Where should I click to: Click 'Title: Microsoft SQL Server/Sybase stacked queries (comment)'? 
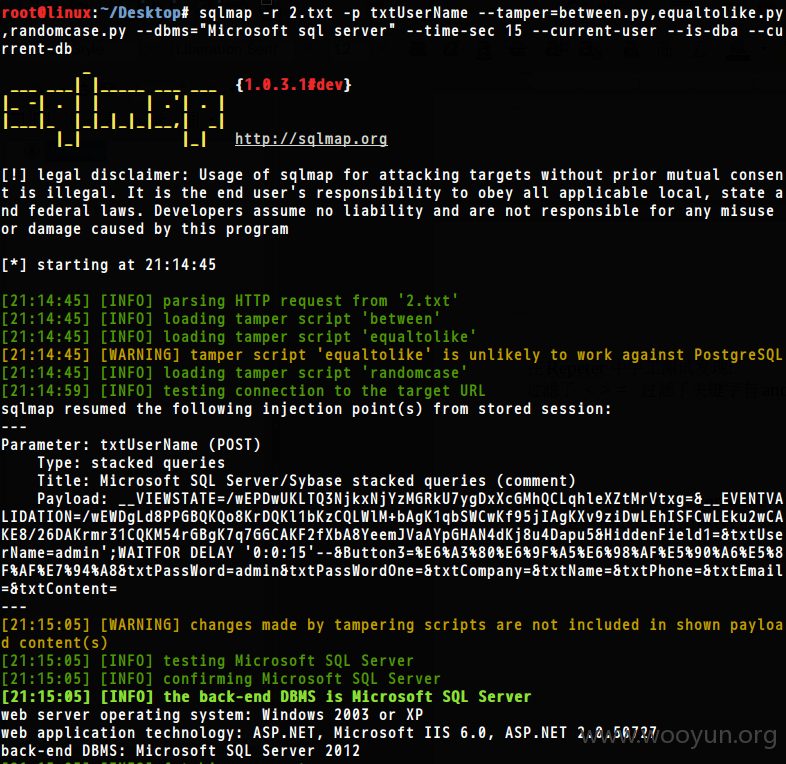[306, 481]
